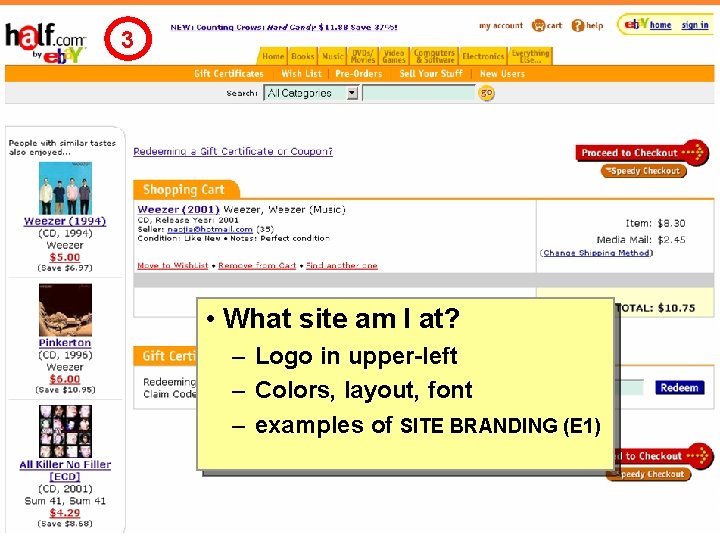
Task: Click top Proceed to Checkout button
Action: click(641, 153)
